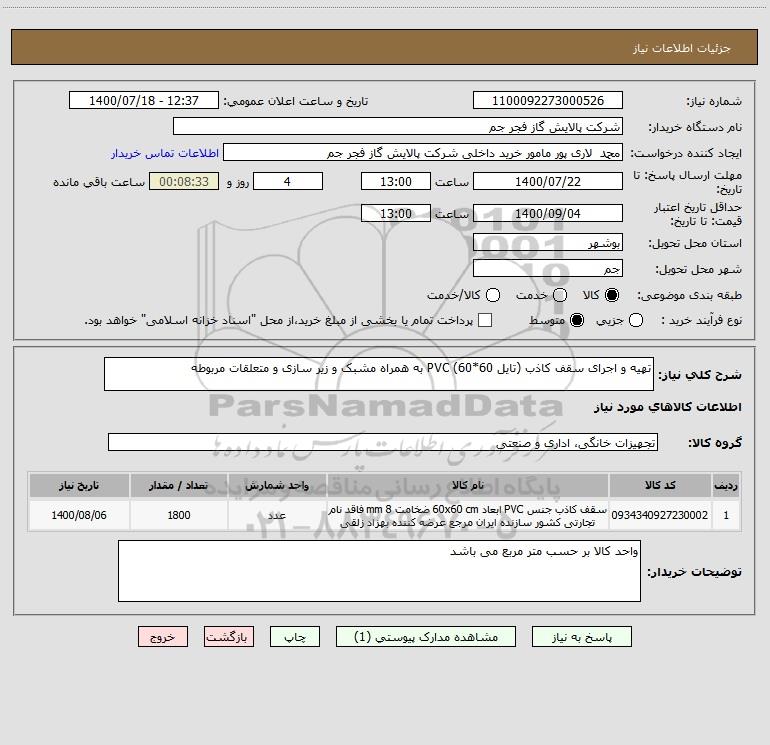Click the توضیحات خریدار text area
Image resolution: width=770 pixels, height=745 pixels.
(379, 571)
